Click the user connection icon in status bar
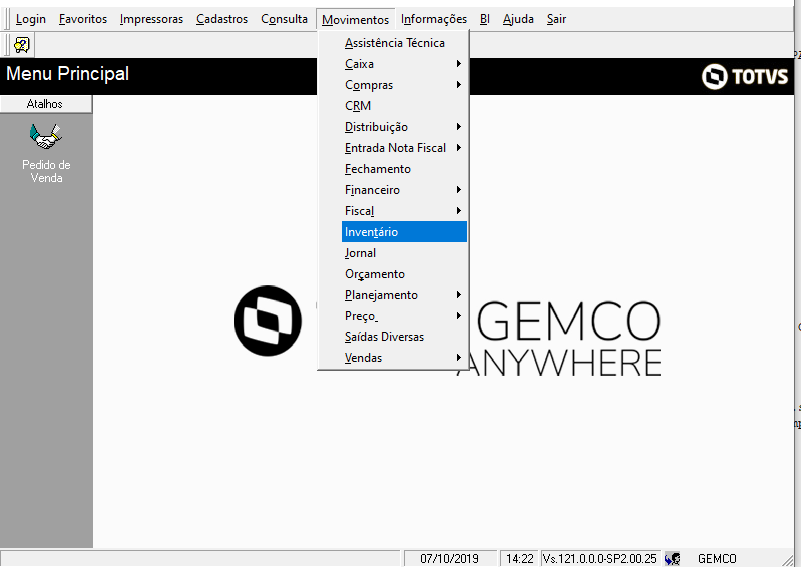Viewport: 801px width, 567px height. pyautogui.click(x=673, y=558)
